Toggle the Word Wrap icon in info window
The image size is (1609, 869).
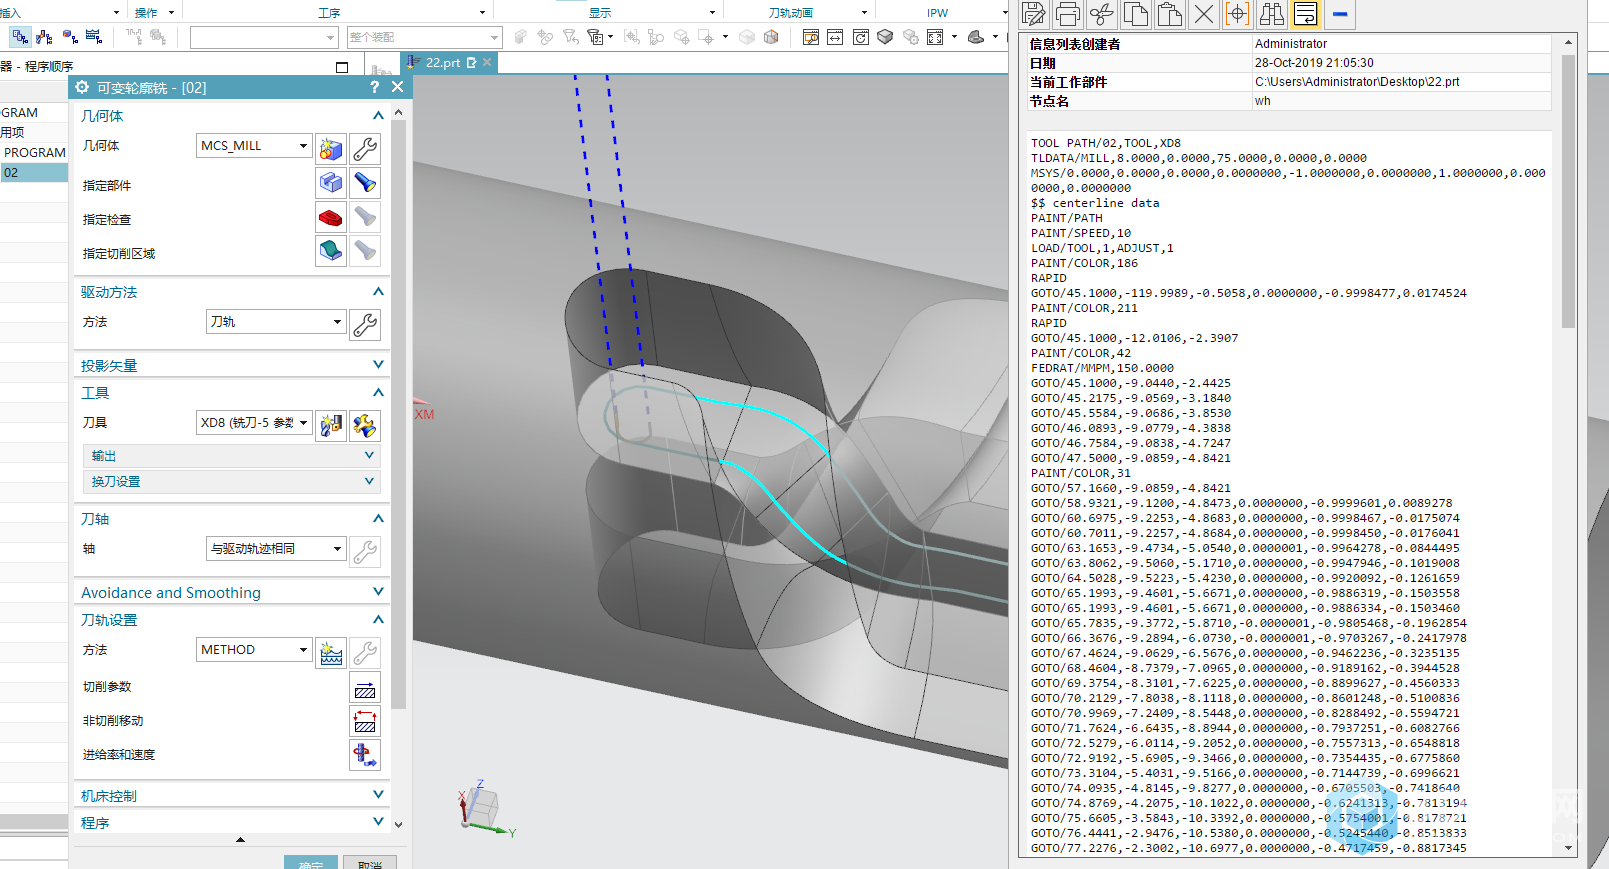(1306, 14)
